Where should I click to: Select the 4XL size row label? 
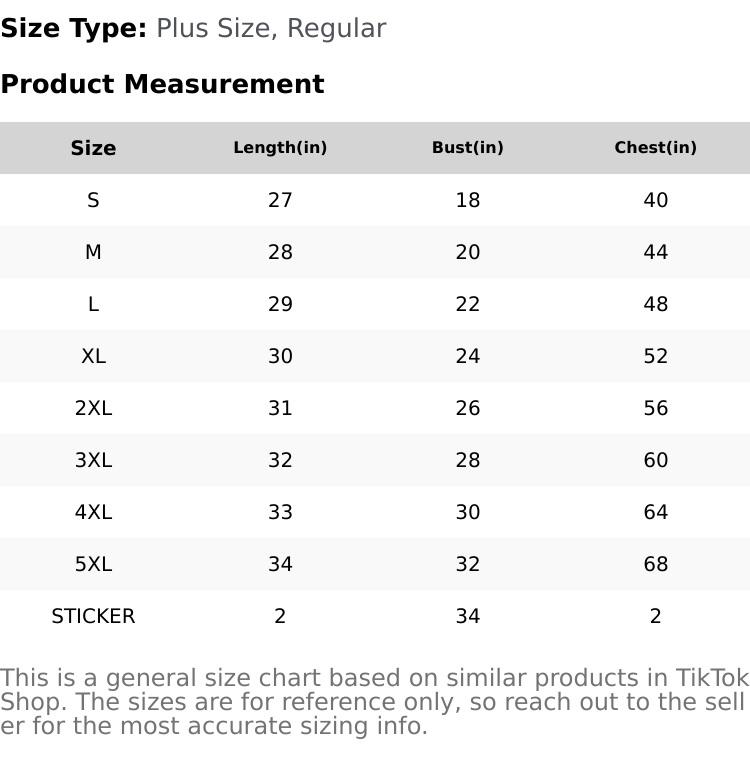coord(93,512)
